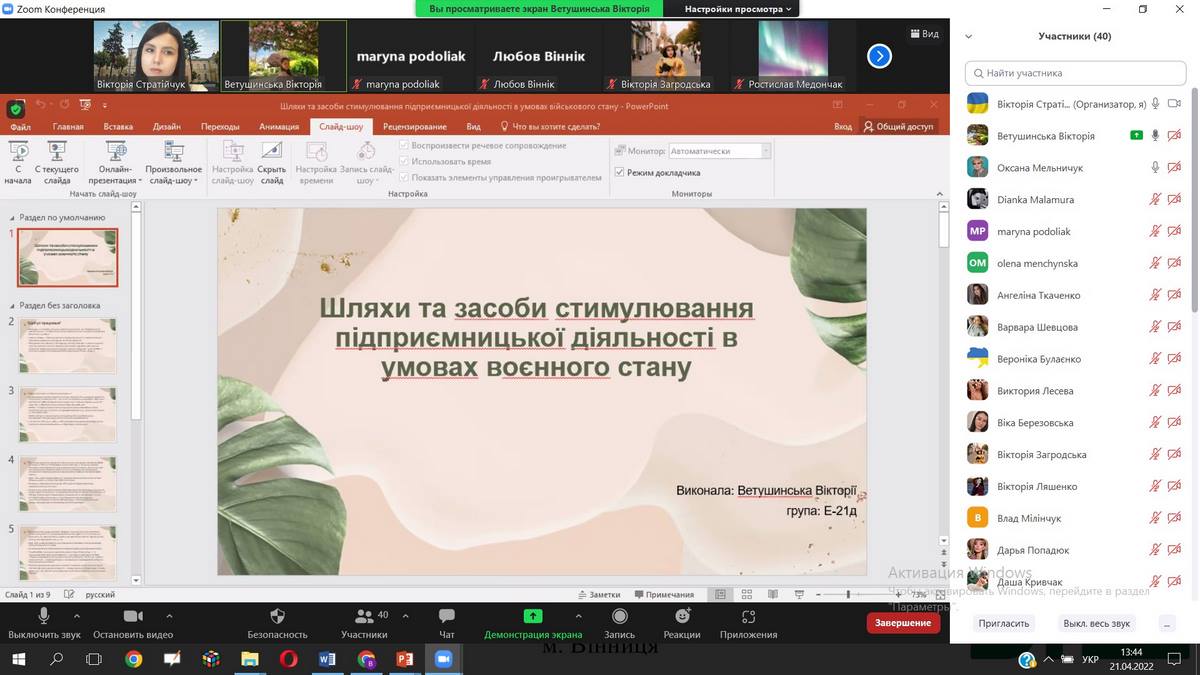Mute microphone with Выключить звук
Image resolution: width=1200 pixels, height=675 pixels.
[44, 617]
